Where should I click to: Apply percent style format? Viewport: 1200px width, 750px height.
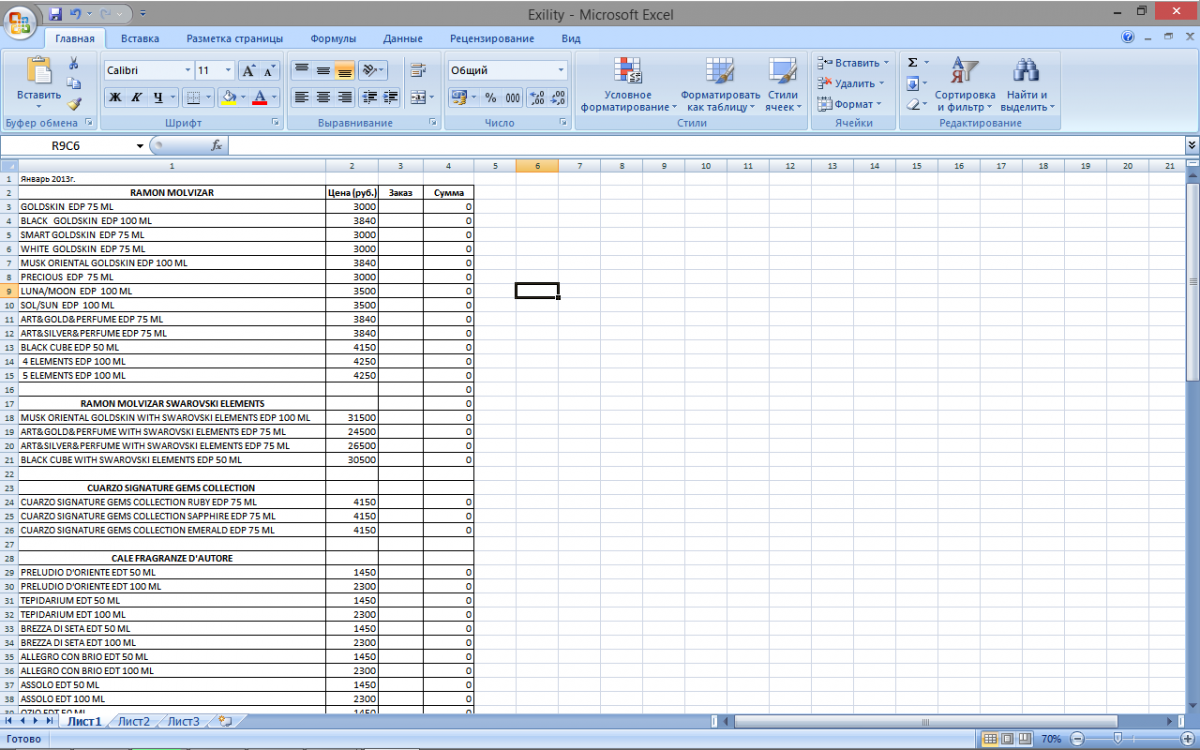coord(490,97)
